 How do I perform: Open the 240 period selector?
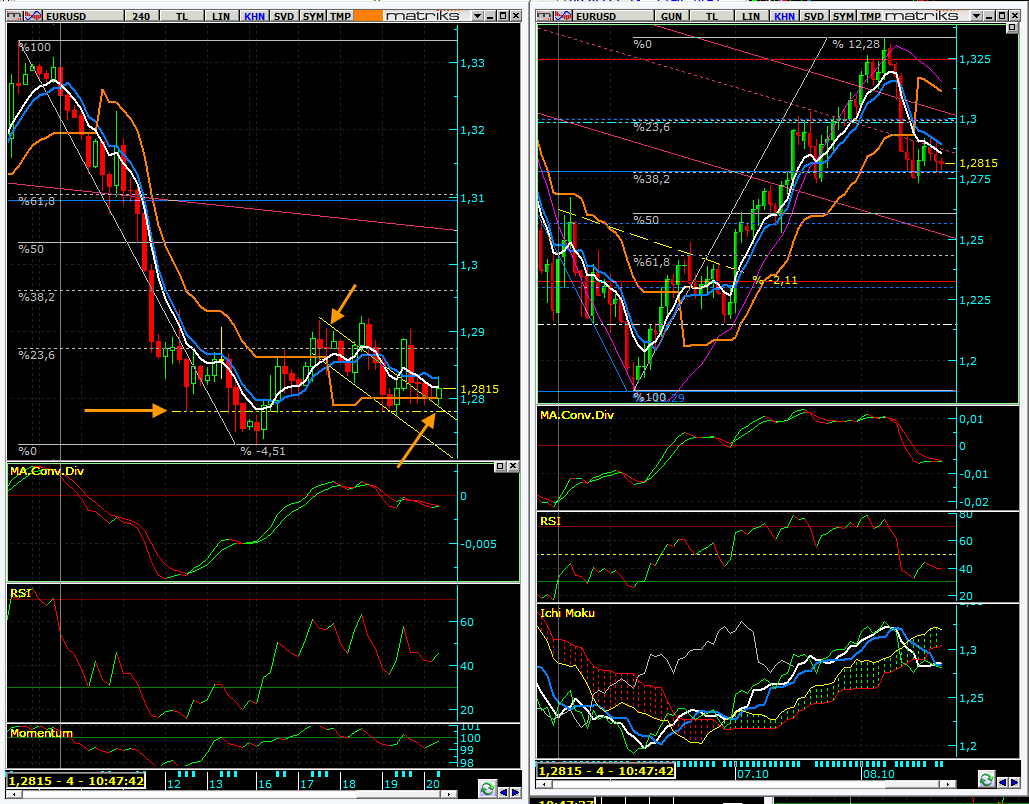point(141,17)
